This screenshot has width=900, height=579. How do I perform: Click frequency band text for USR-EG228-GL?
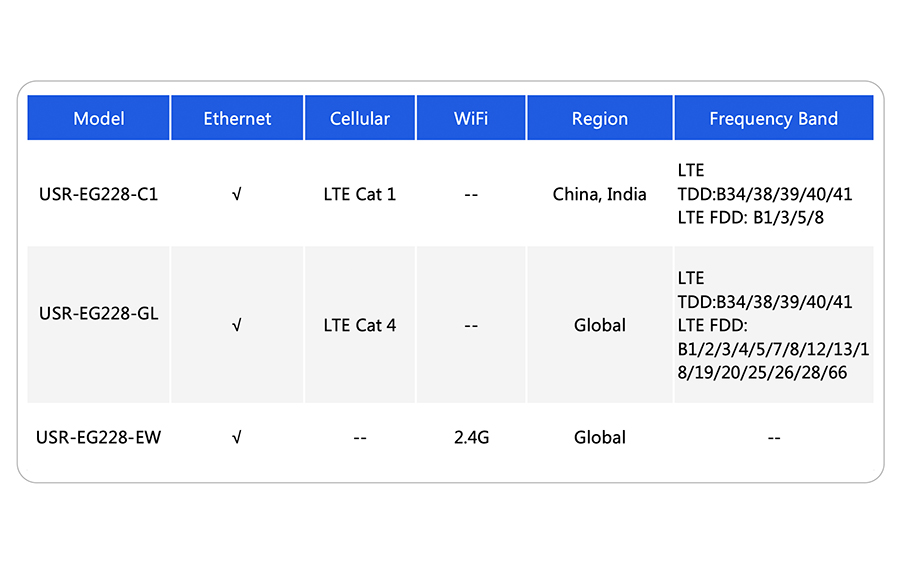(772, 325)
